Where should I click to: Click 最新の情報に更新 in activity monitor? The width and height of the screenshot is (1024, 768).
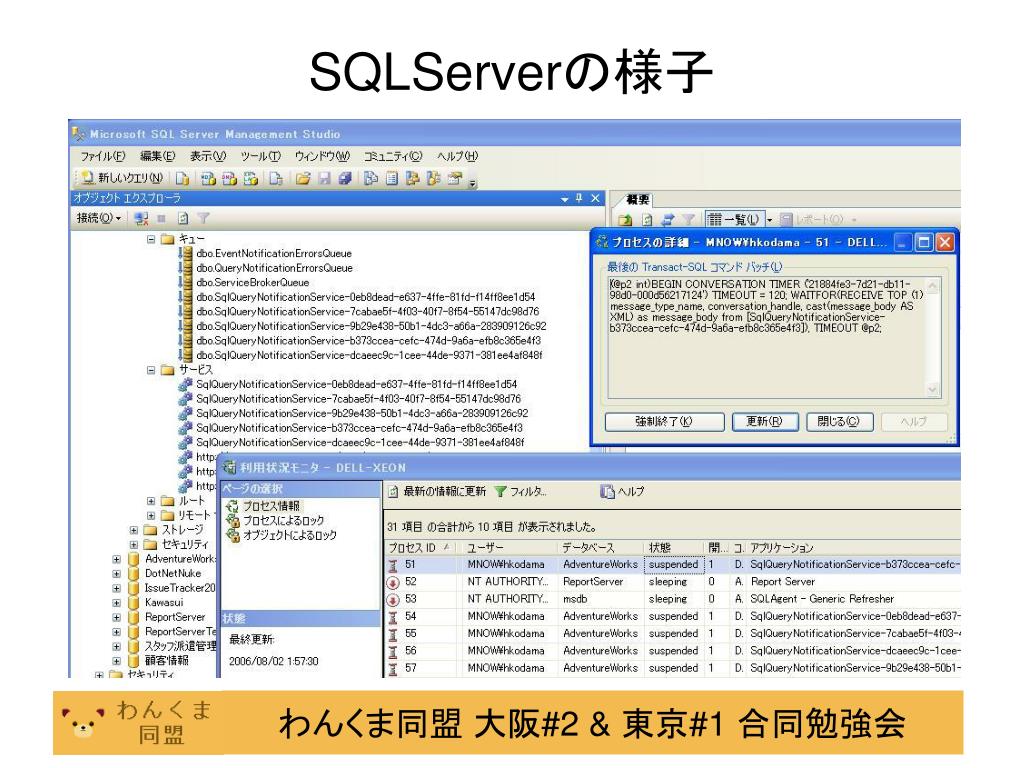437,491
